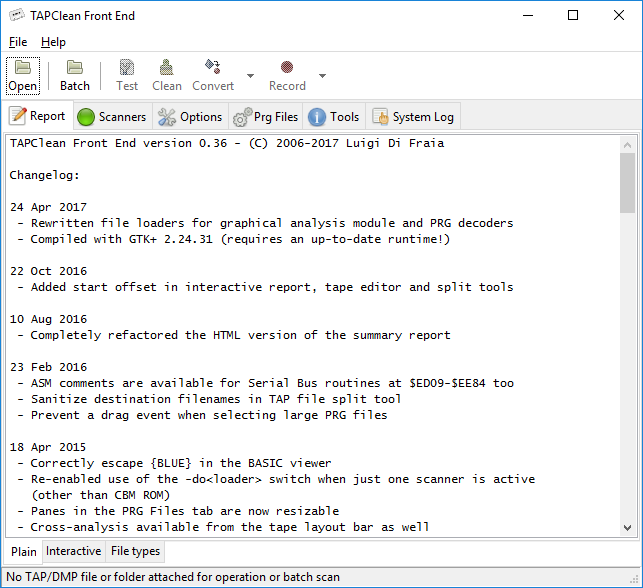Expand the Record dropdown arrow
Image resolution: width=643 pixels, height=588 pixels.
pyautogui.click(x=322, y=76)
